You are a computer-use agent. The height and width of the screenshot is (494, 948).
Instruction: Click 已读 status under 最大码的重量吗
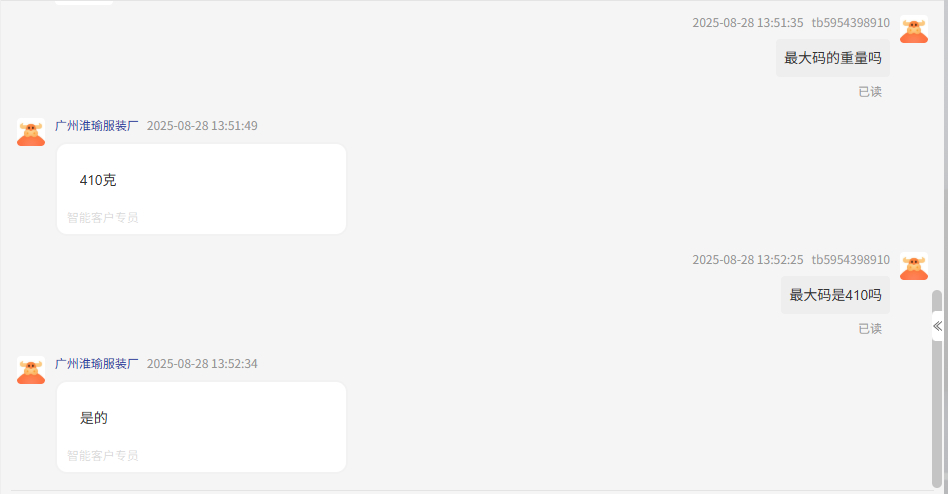(x=870, y=91)
